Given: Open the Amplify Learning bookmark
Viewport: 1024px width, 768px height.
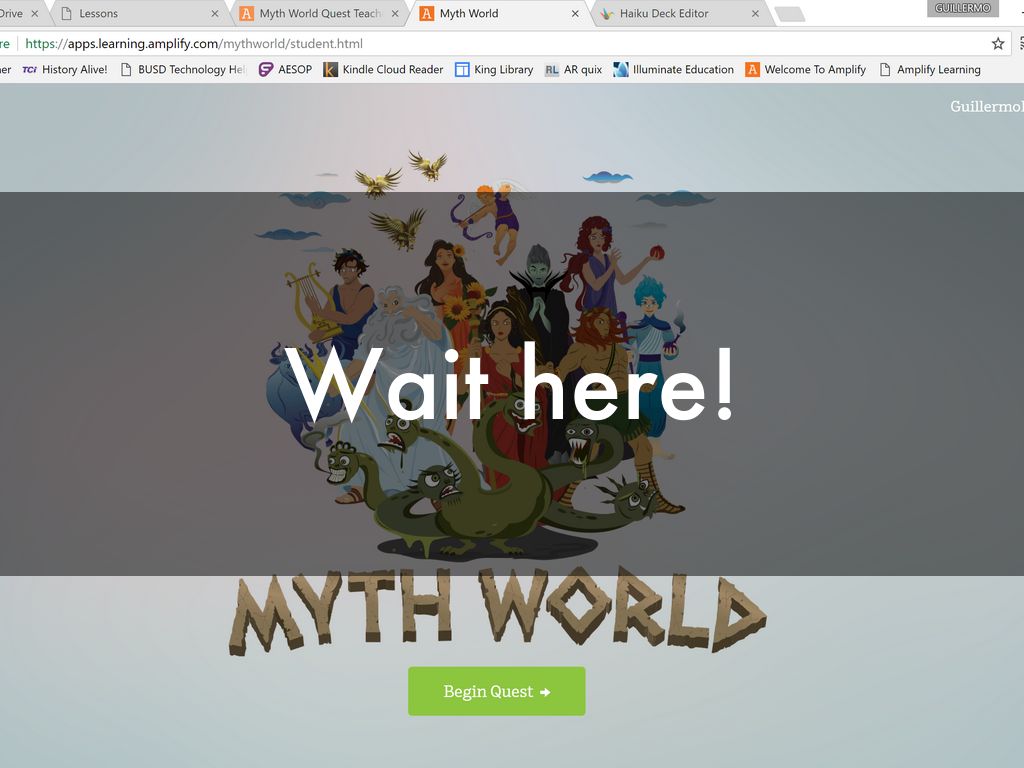Looking at the screenshot, I should [x=929, y=70].
